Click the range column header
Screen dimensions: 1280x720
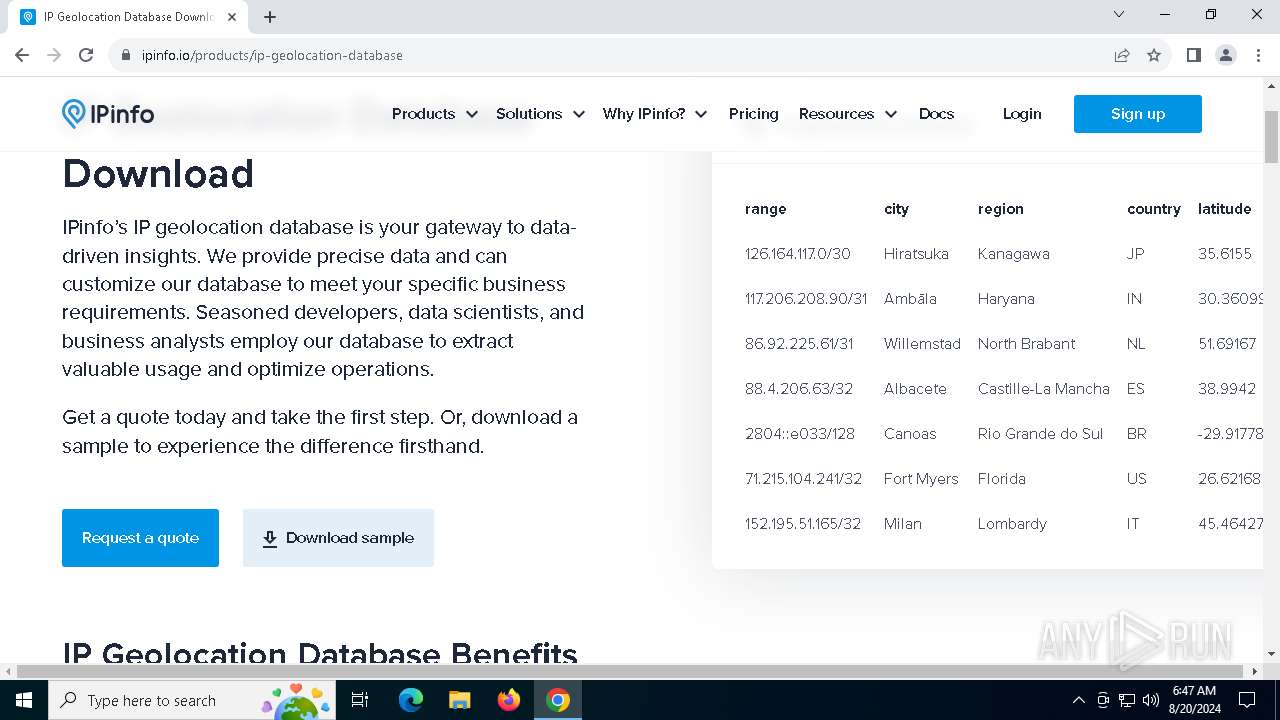(x=765, y=209)
